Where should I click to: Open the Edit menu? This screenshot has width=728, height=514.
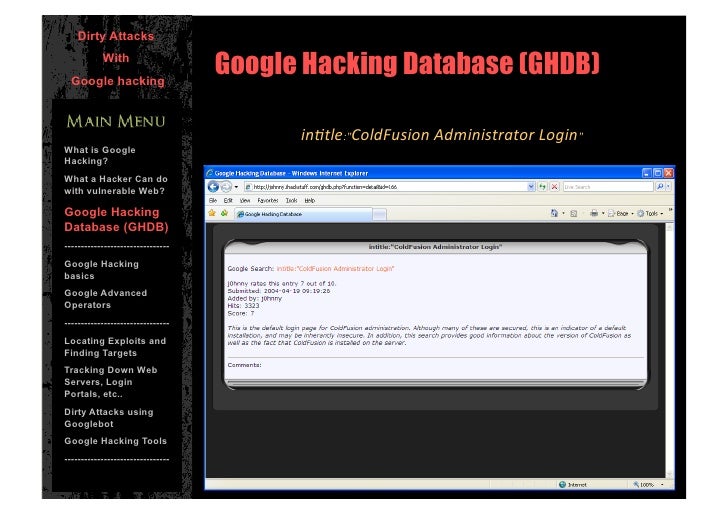[x=228, y=201]
